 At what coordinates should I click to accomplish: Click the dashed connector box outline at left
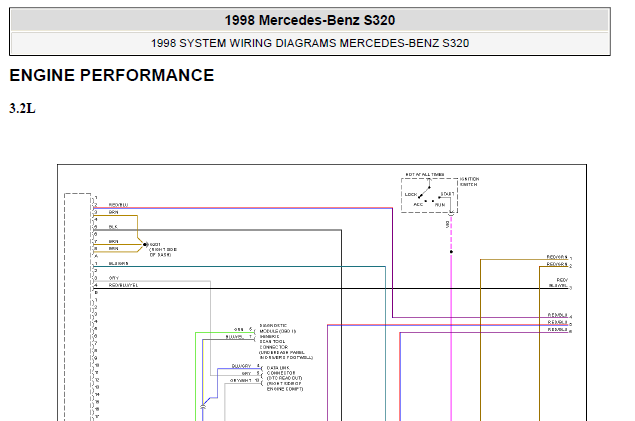pos(77,307)
